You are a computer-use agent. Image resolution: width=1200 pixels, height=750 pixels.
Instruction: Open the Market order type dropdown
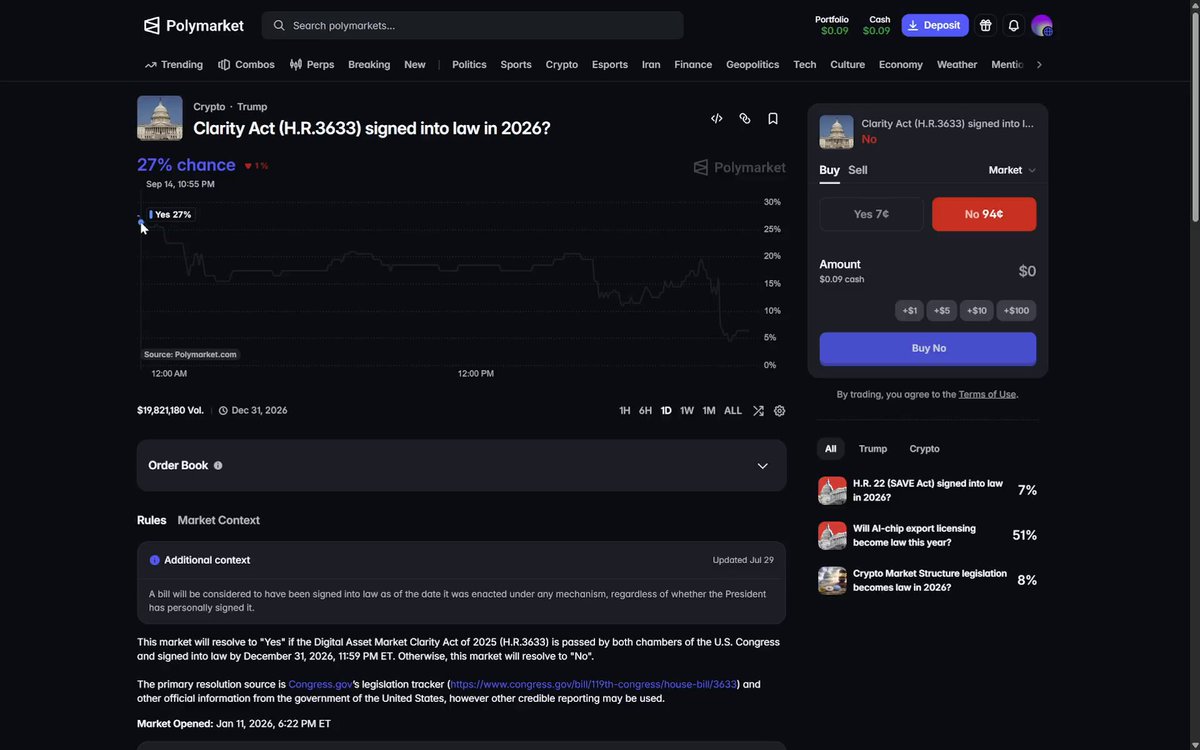click(x=1012, y=170)
